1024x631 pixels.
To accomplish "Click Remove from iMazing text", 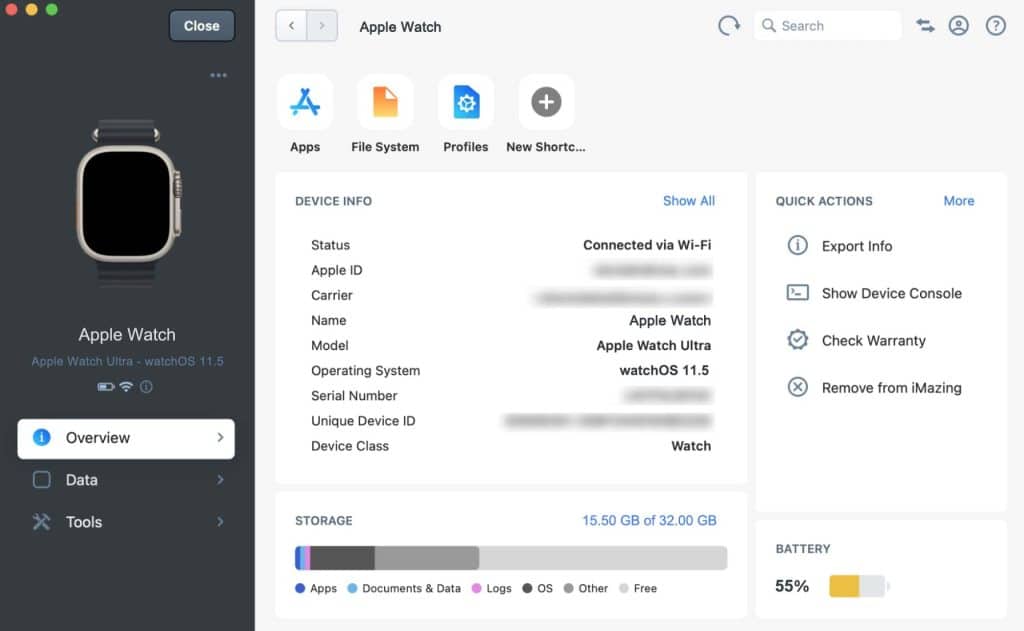I will [x=891, y=388].
